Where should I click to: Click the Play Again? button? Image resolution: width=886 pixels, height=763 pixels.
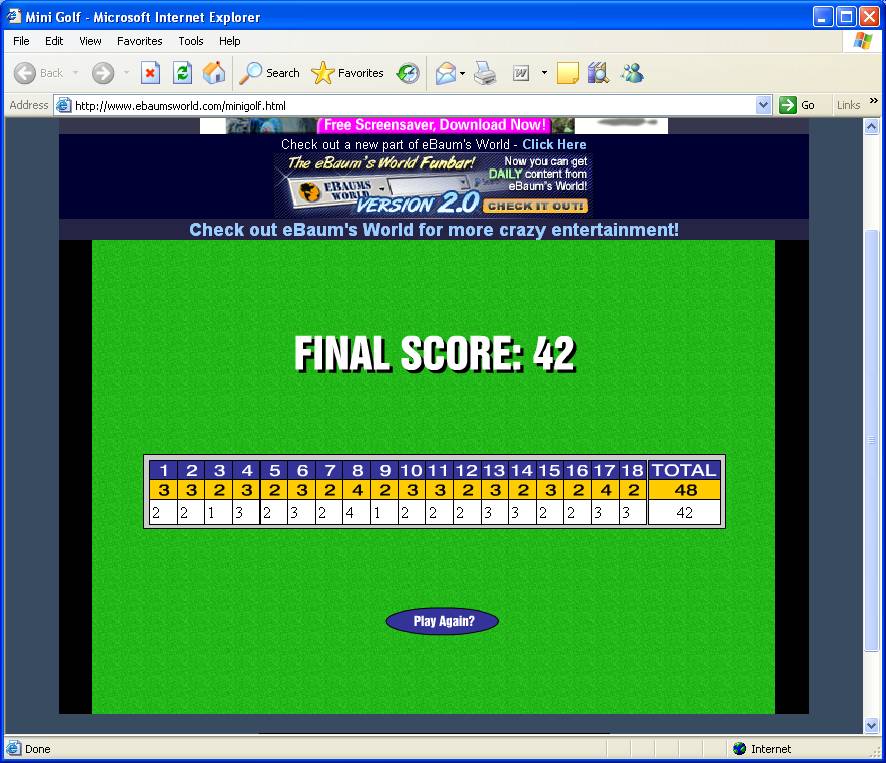(442, 621)
